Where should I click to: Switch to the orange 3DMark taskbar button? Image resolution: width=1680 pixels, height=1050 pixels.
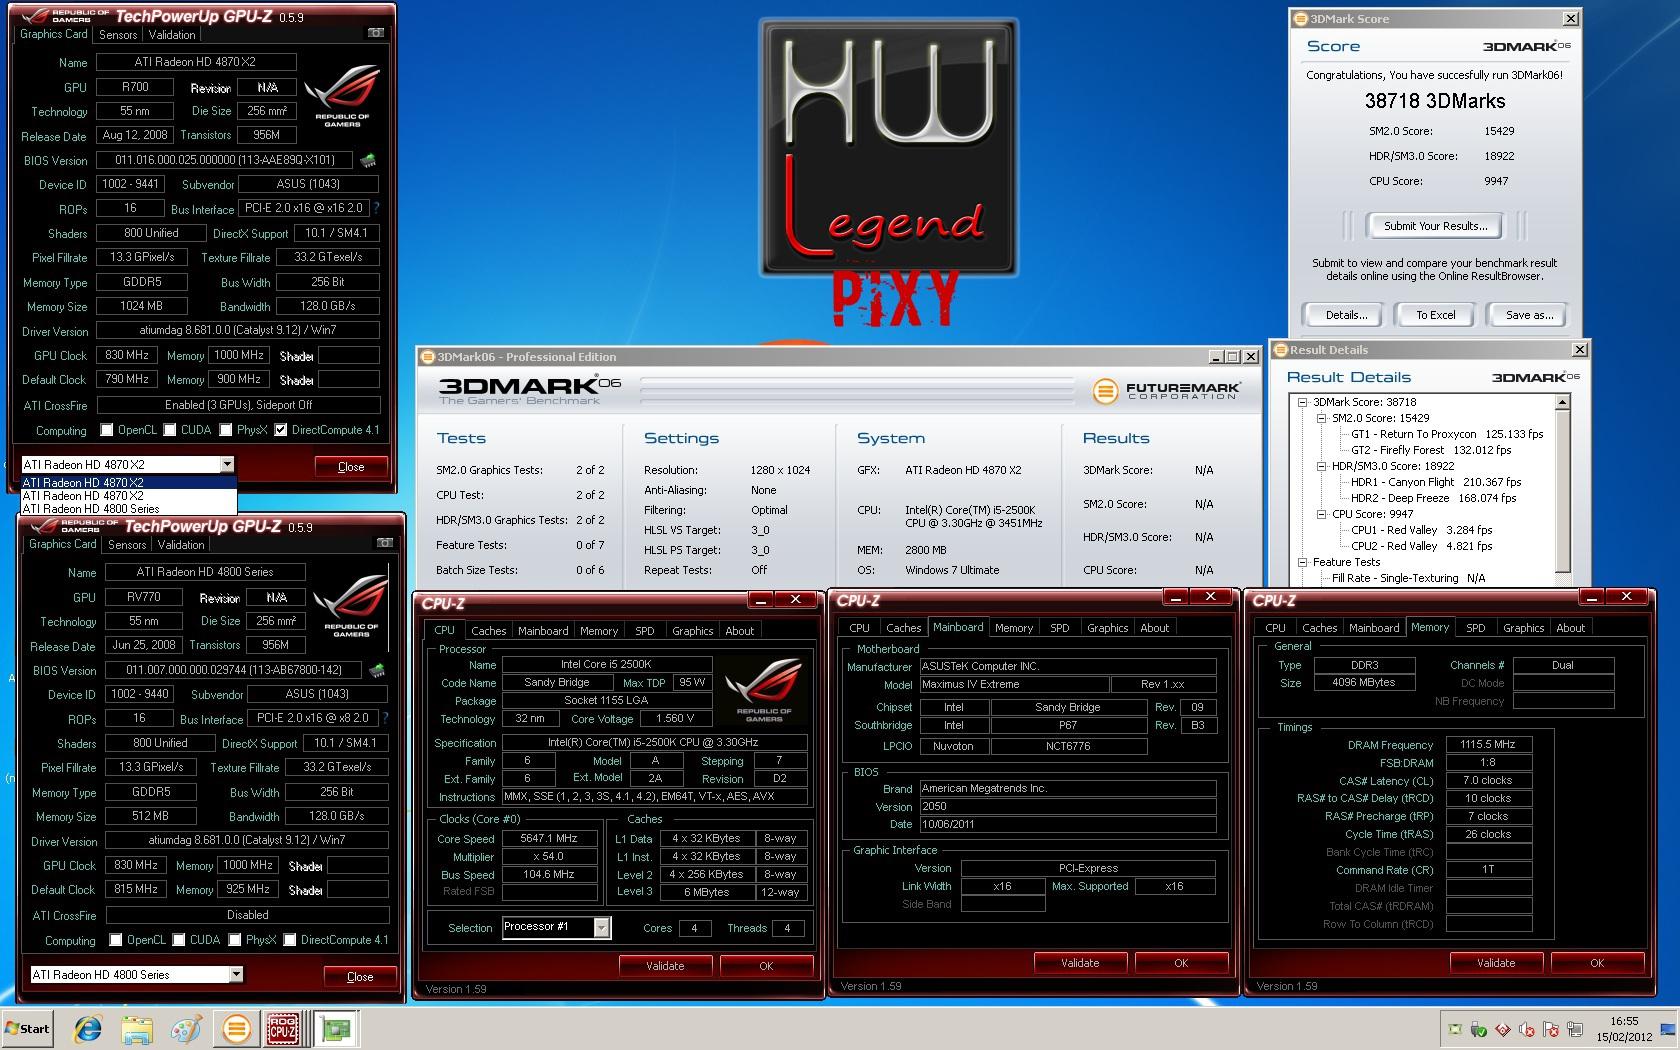pyautogui.click(x=236, y=1028)
